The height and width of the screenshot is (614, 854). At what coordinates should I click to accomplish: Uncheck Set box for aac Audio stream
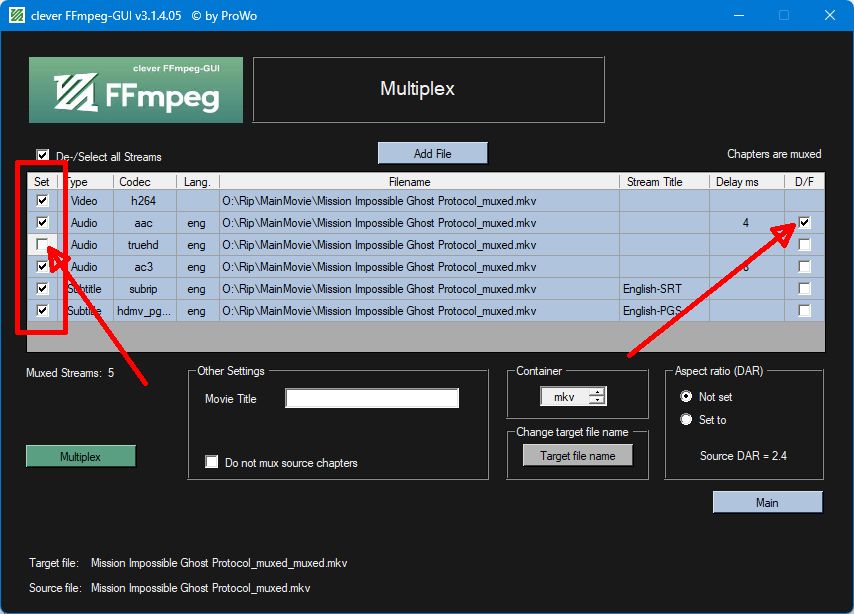pyautogui.click(x=42, y=222)
